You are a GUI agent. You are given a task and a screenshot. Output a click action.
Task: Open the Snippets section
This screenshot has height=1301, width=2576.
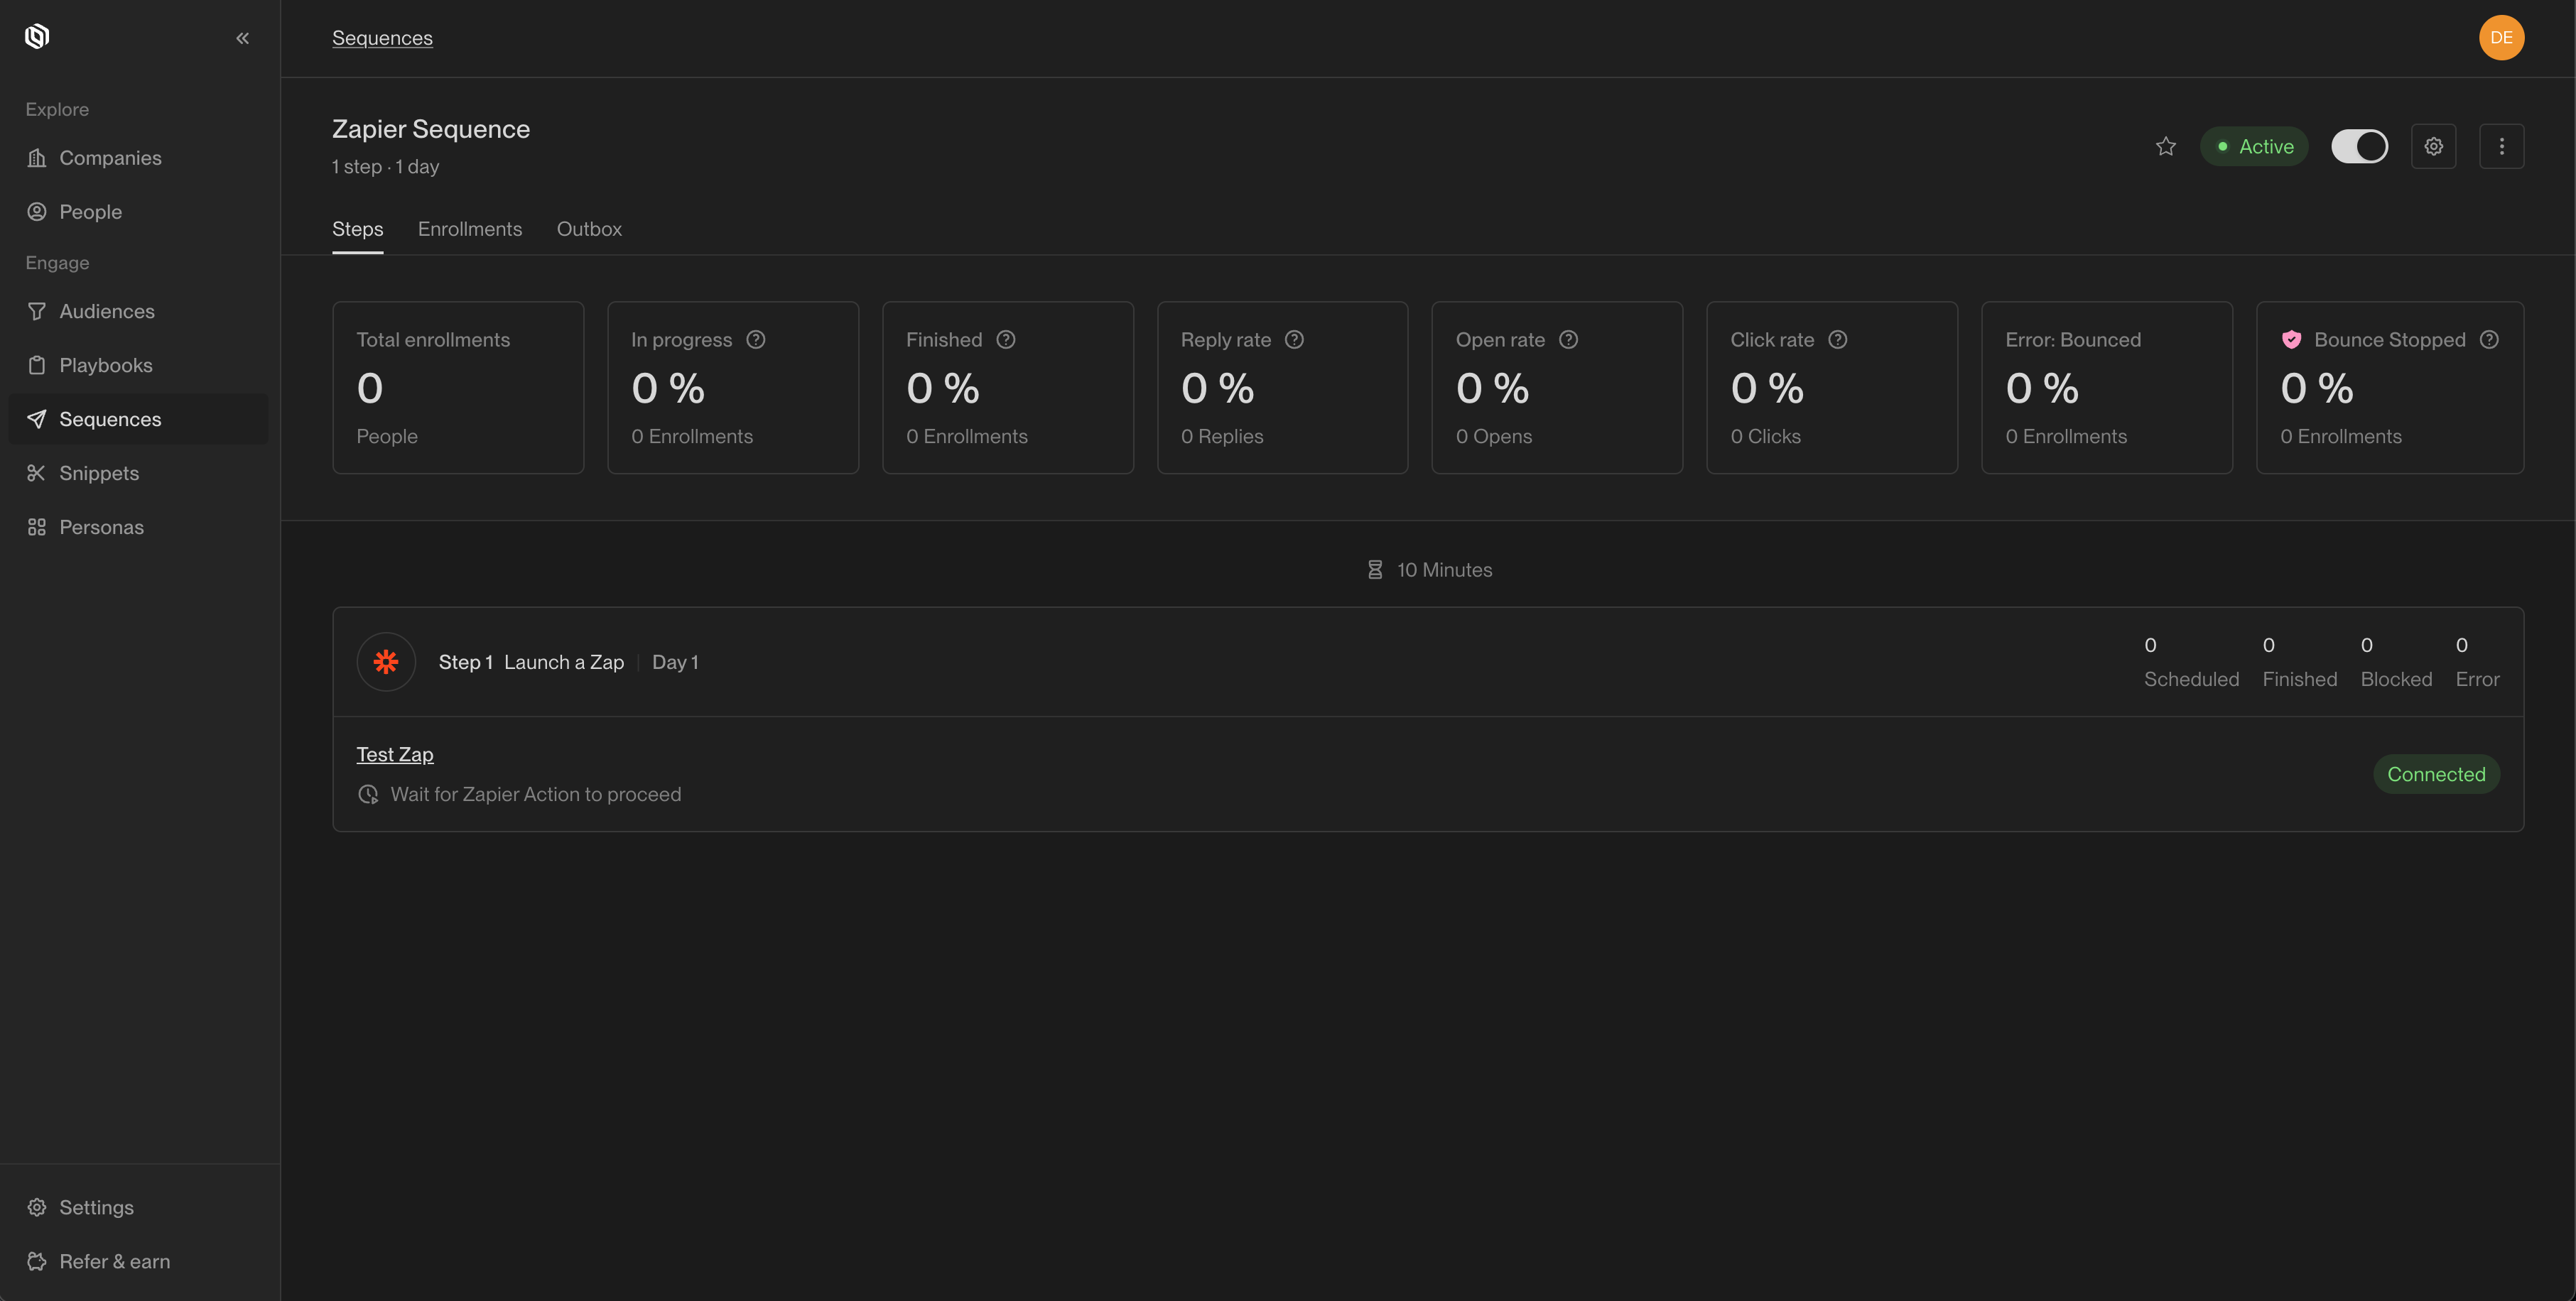point(99,473)
